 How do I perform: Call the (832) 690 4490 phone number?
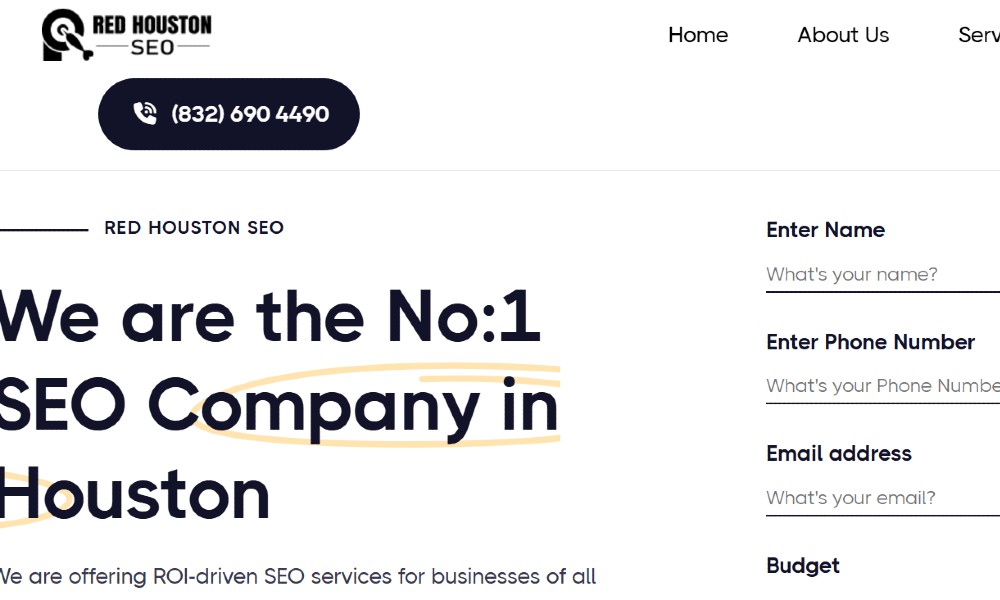tap(249, 114)
